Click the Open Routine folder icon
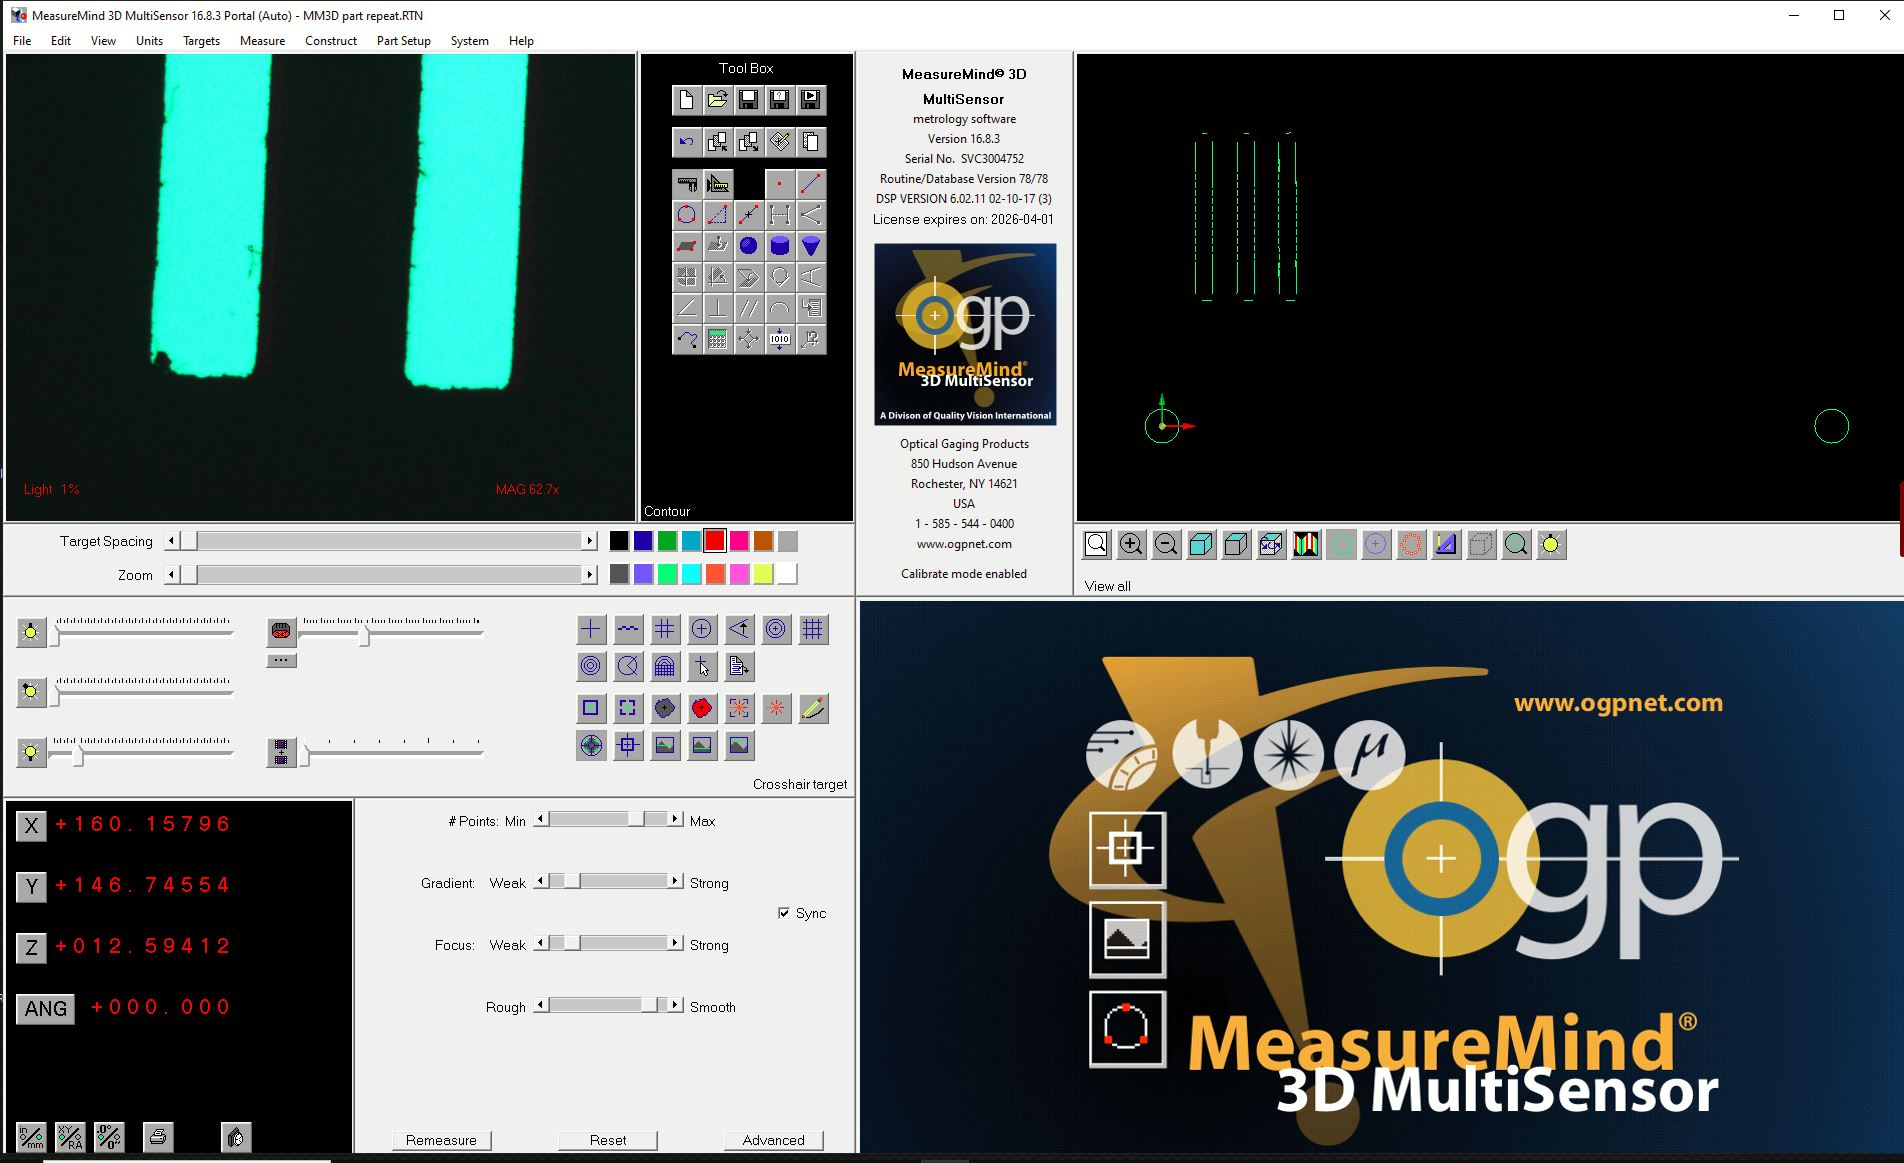 [717, 100]
